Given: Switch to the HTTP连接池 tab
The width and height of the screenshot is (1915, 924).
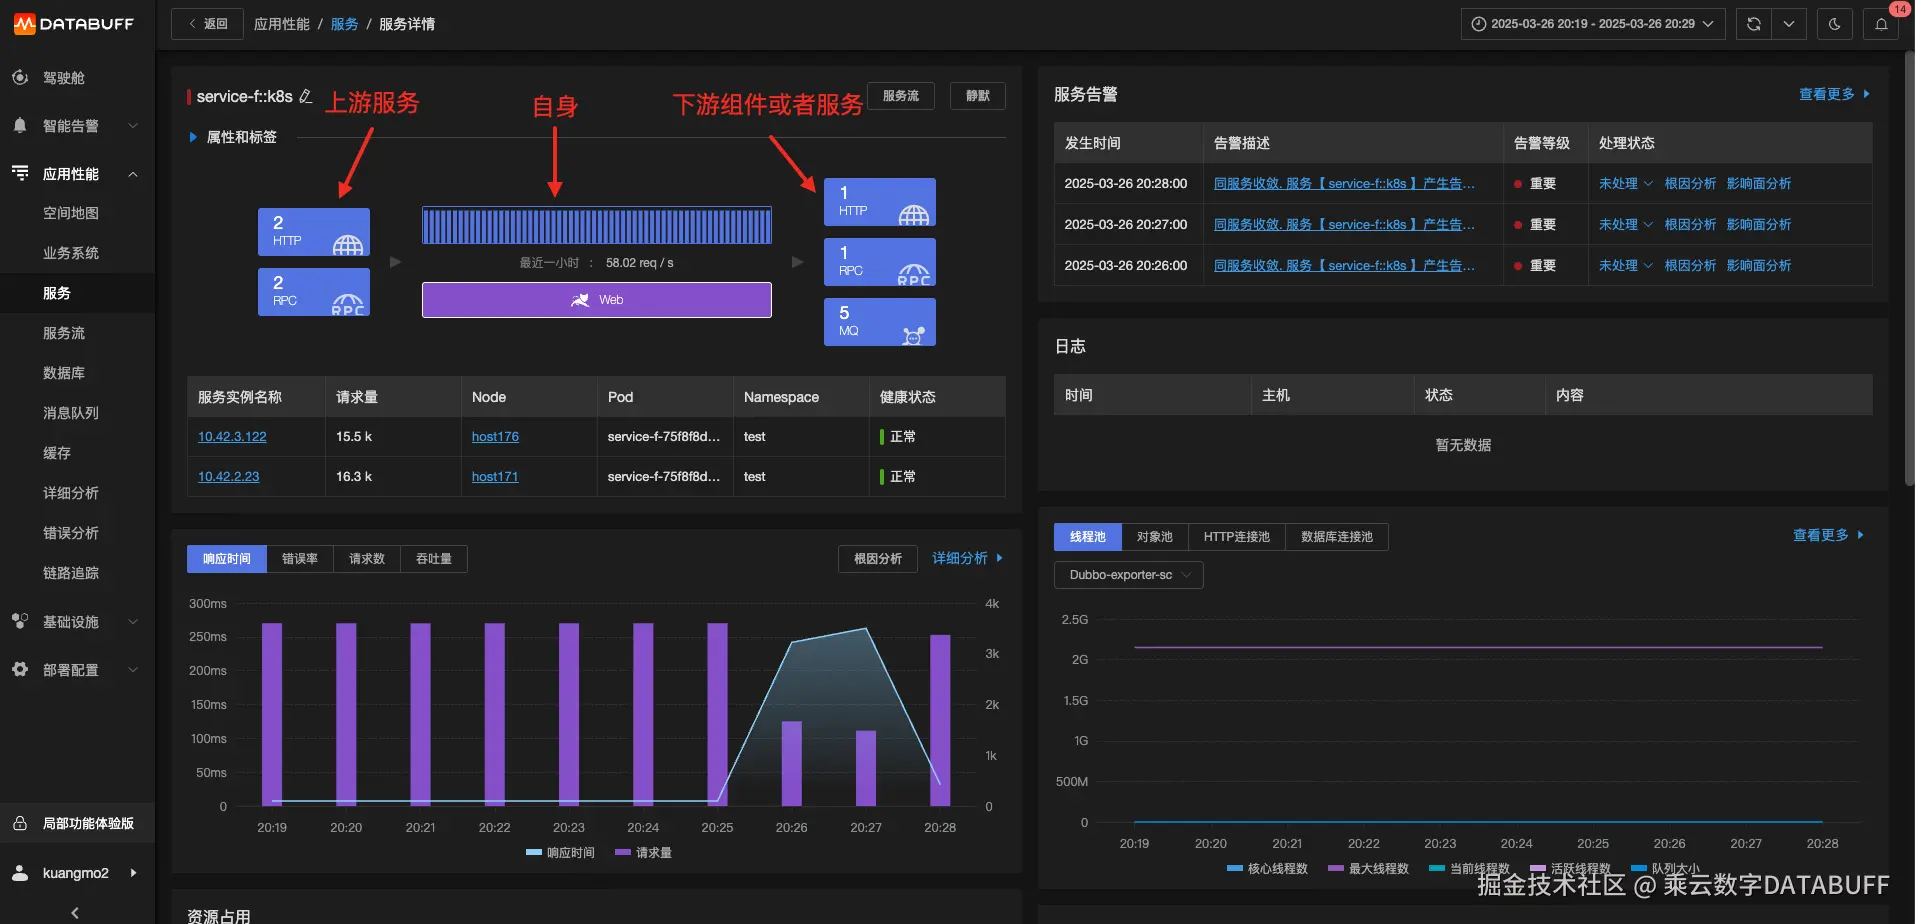Looking at the screenshot, I should pos(1237,537).
